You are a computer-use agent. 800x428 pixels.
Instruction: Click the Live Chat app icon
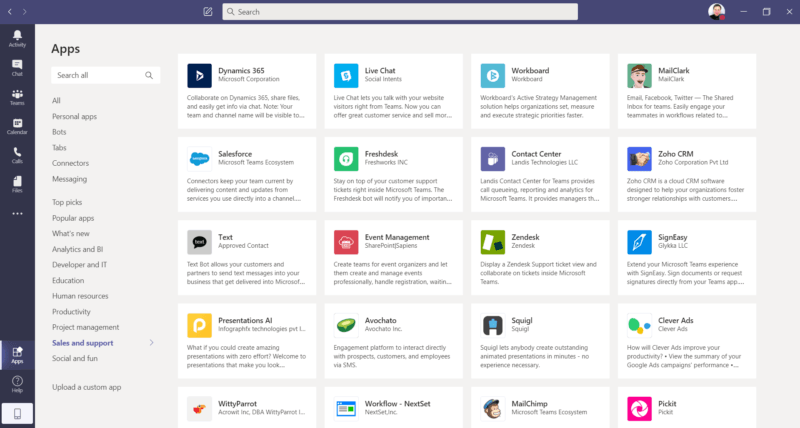[346, 75]
